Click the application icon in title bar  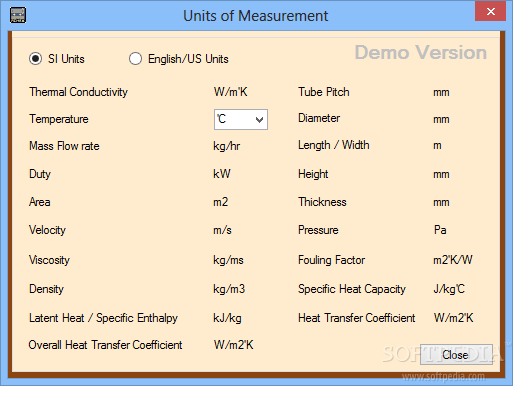coord(18,15)
